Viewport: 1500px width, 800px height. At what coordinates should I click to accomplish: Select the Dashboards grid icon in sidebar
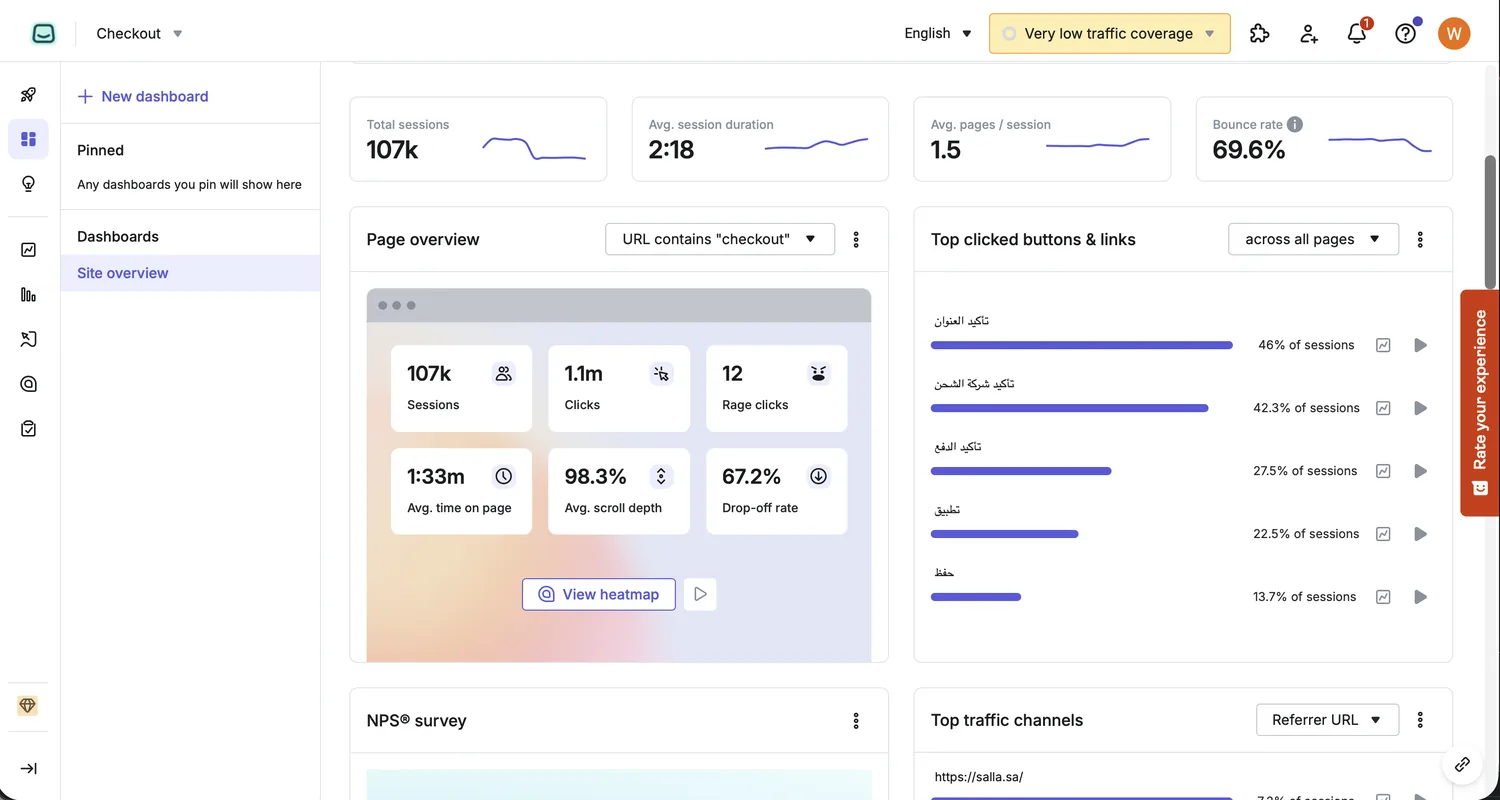28,139
